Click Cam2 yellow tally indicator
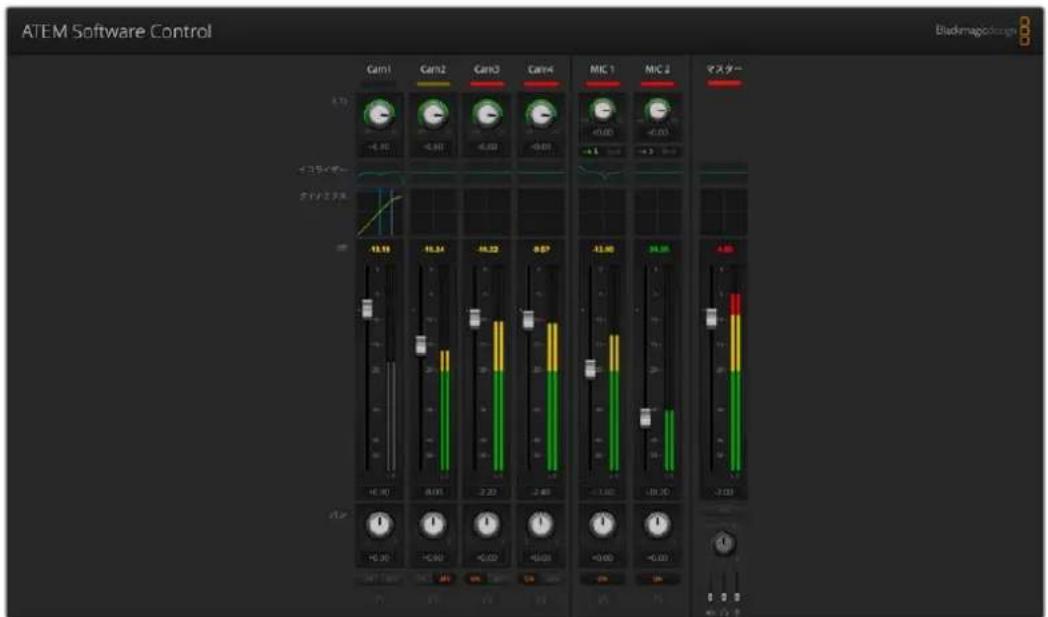 pos(433,84)
